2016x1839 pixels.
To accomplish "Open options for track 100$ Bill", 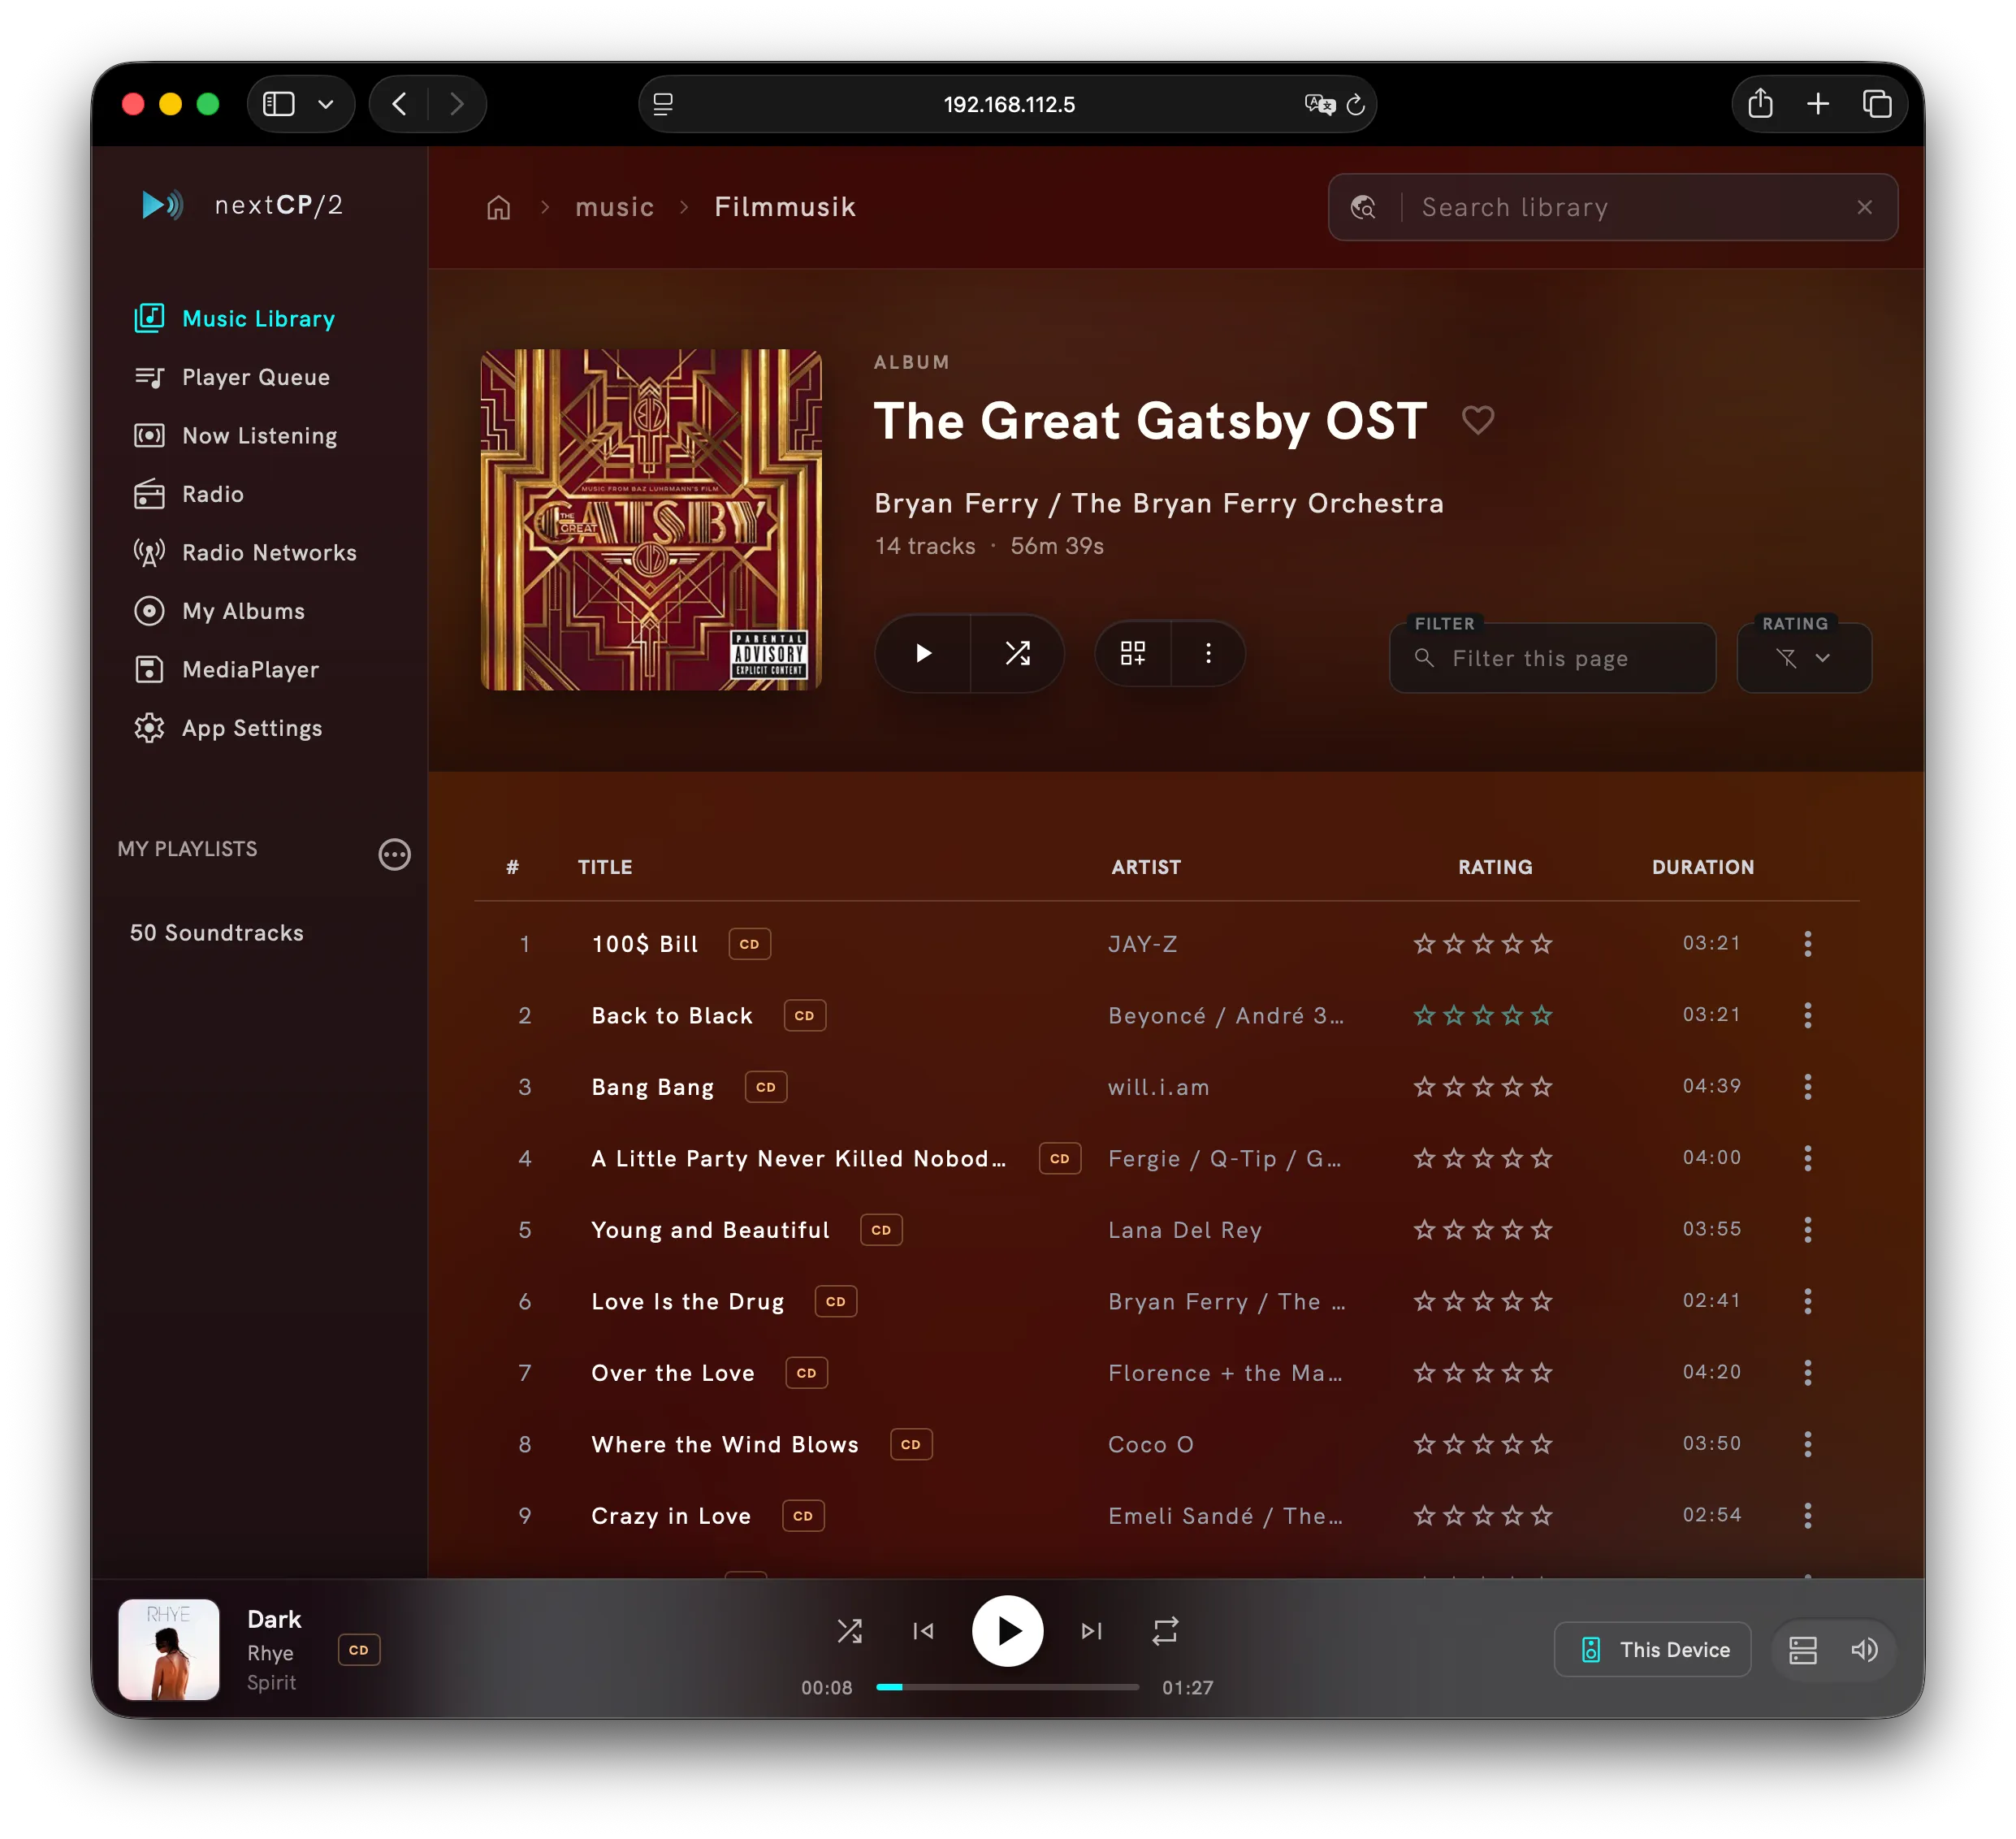I will 1807,943.
